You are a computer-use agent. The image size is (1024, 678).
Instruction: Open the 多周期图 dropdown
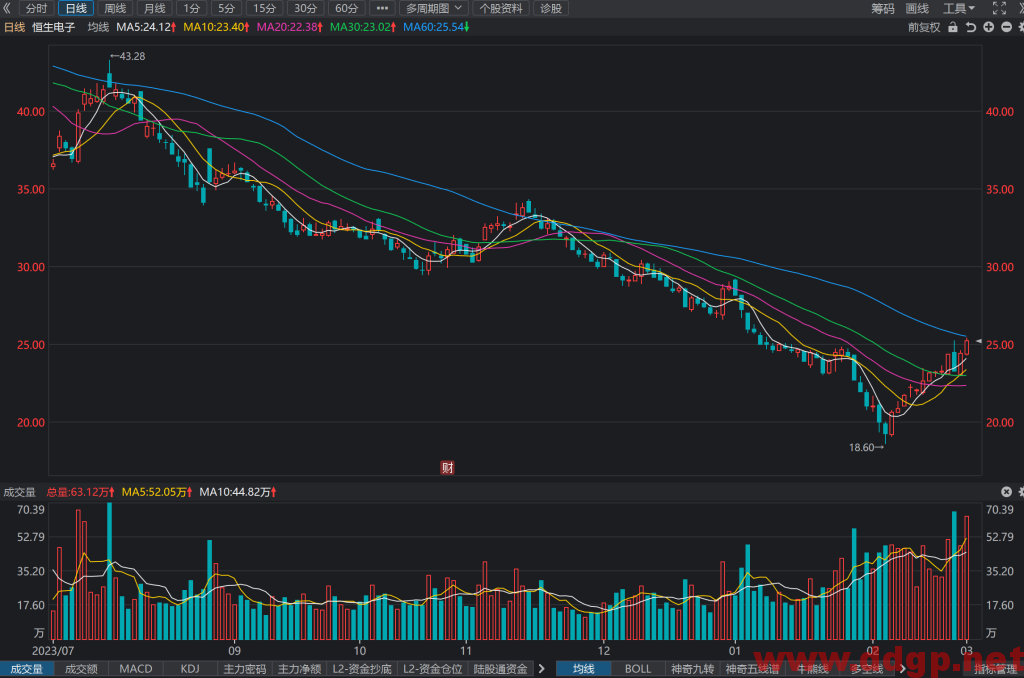[x=434, y=8]
